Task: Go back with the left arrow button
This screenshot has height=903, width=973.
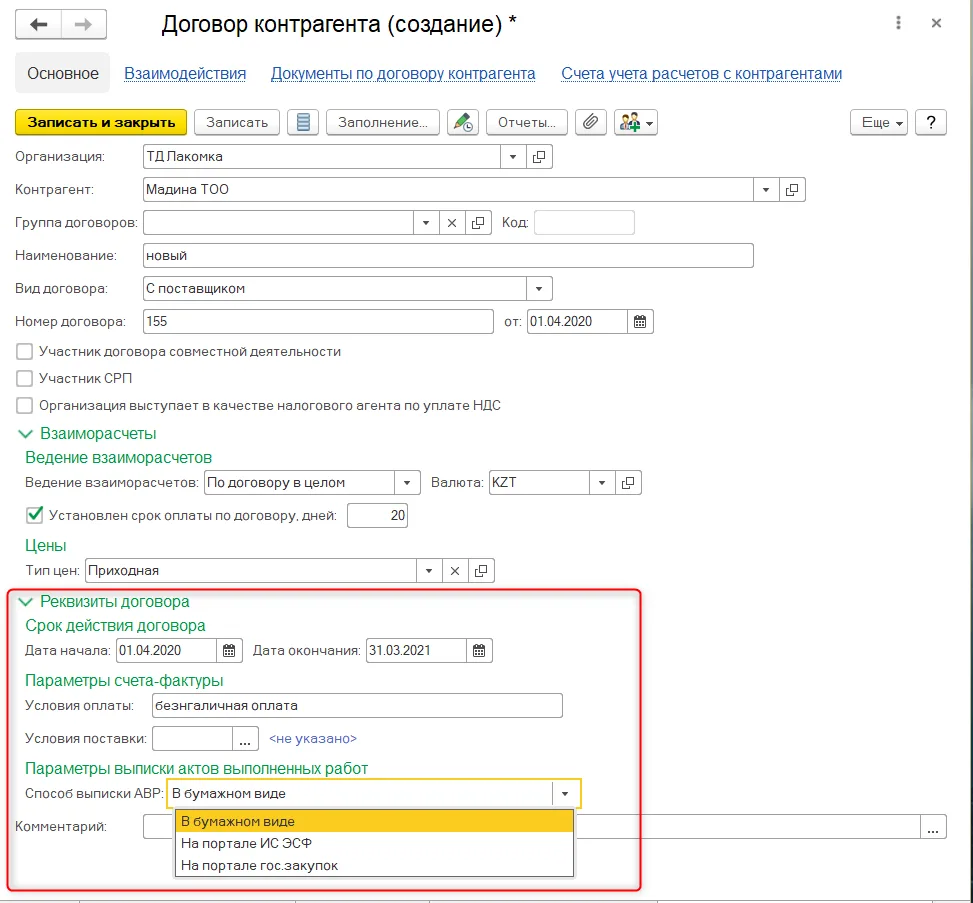Action: tap(38, 25)
